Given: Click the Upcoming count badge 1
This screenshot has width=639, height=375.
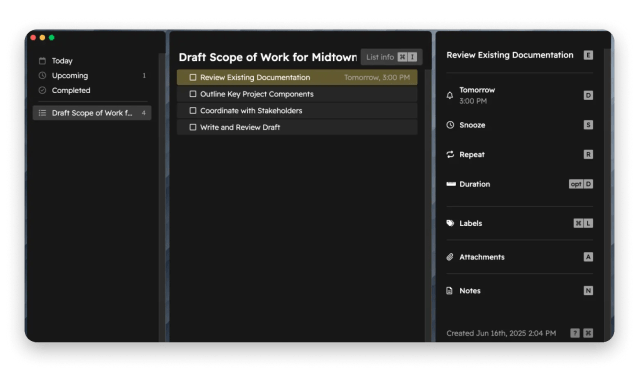Looking at the screenshot, I should [x=144, y=75].
